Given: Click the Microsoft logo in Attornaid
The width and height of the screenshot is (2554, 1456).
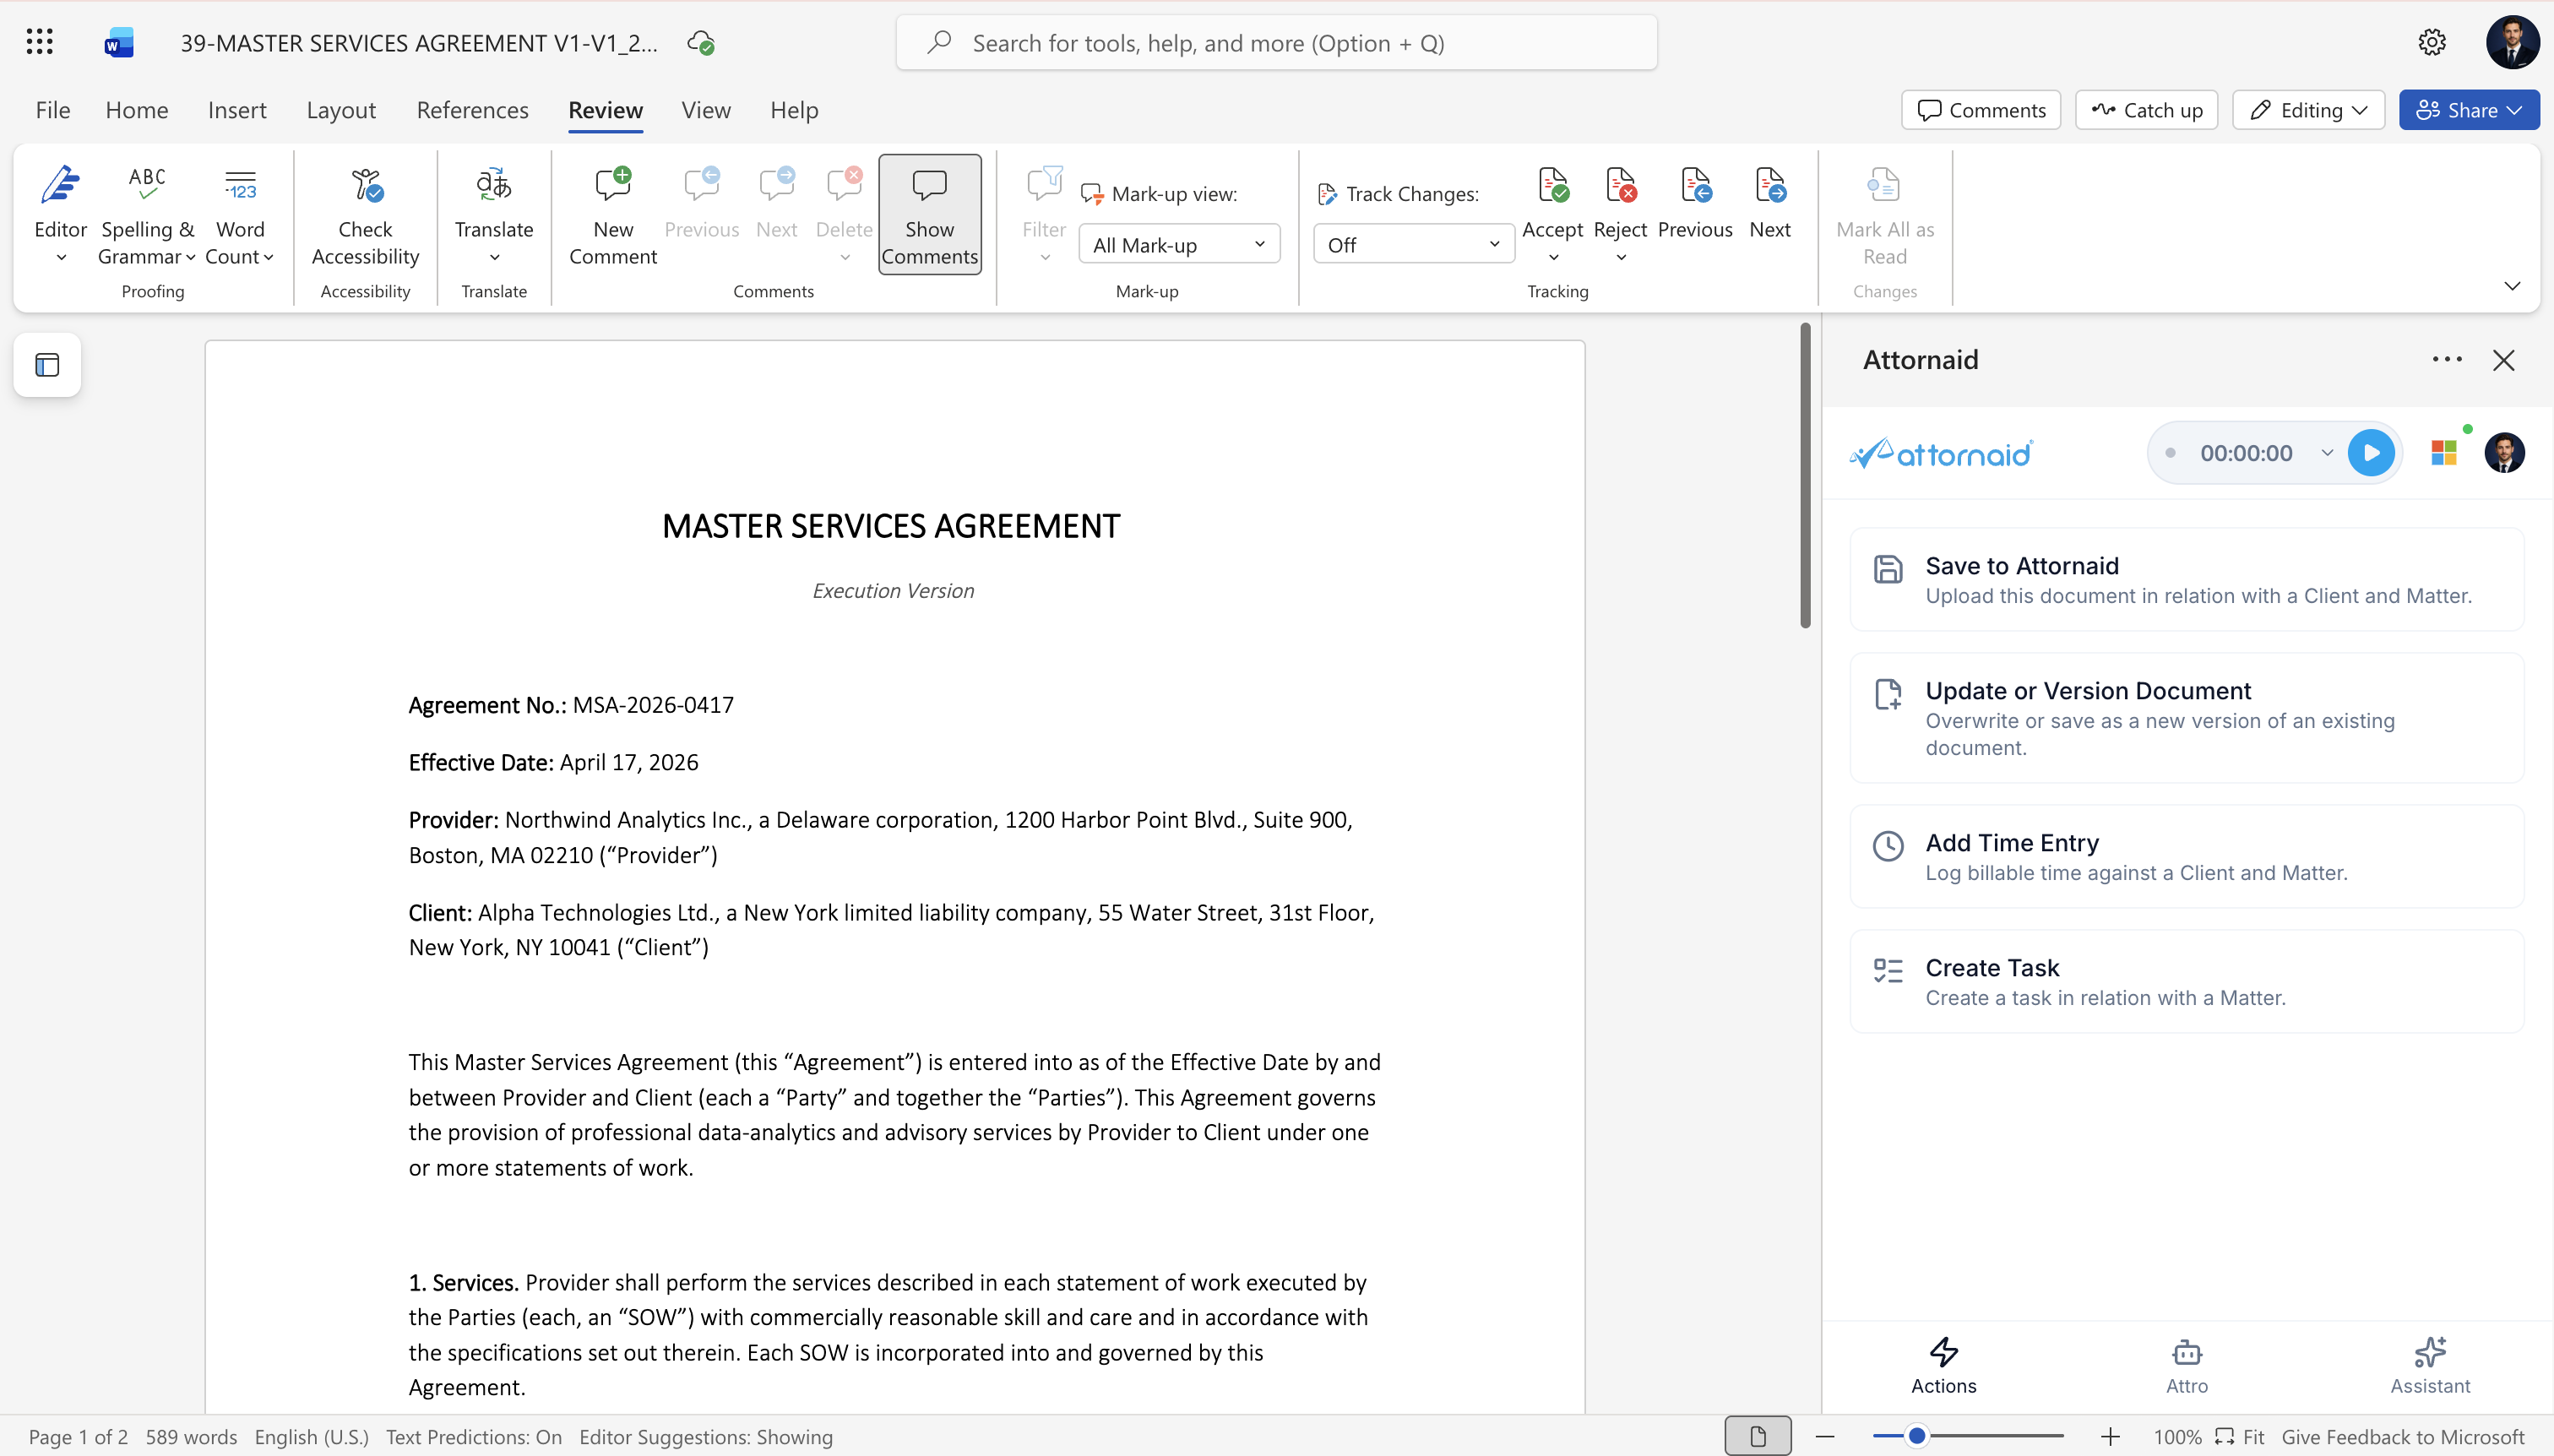Looking at the screenshot, I should click(2444, 453).
